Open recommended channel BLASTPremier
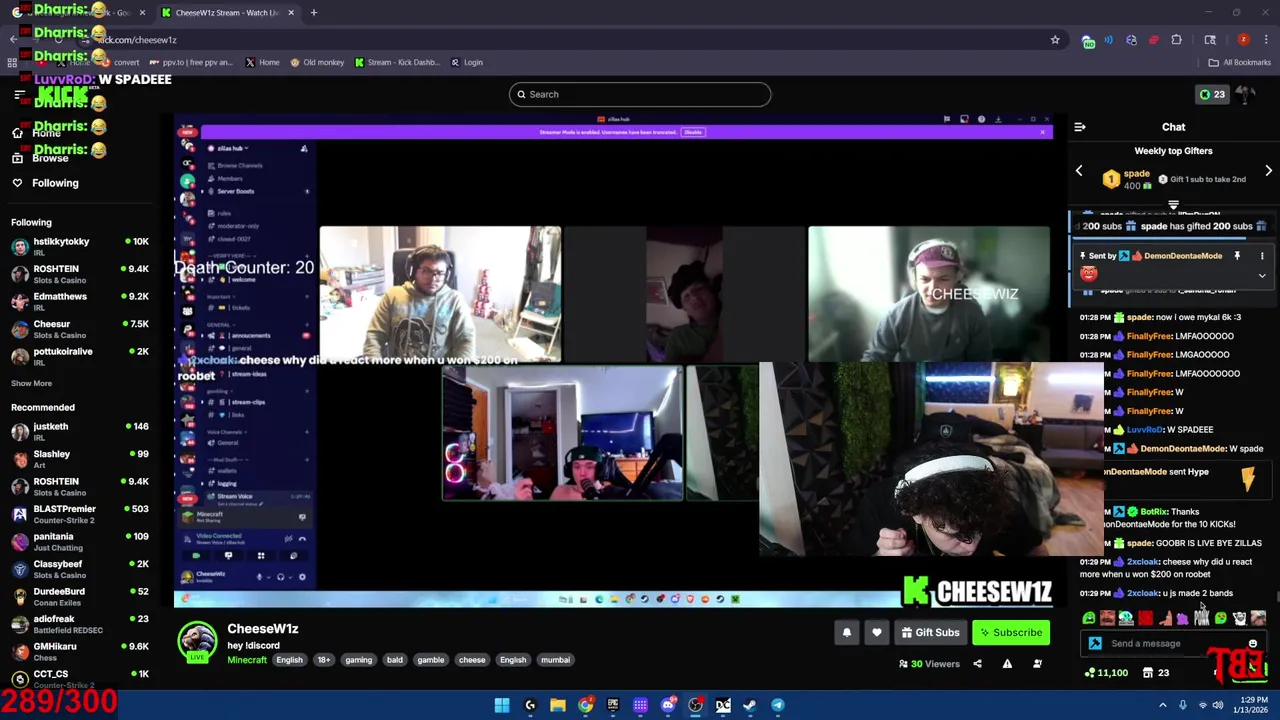 (80, 514)
